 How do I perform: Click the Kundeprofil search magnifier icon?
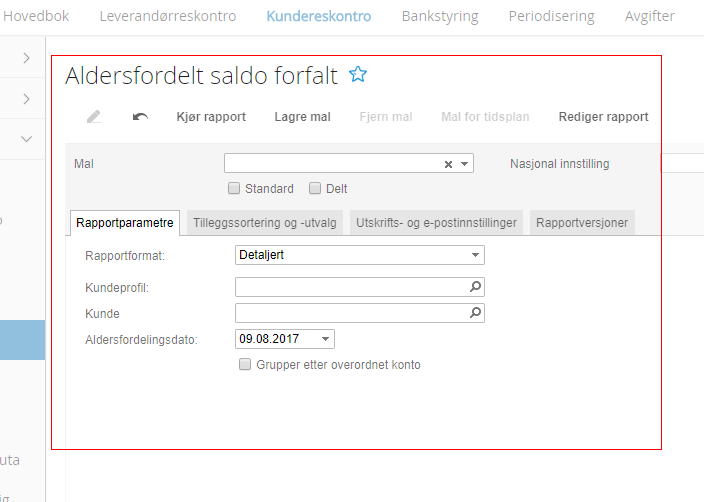(476, 287)
